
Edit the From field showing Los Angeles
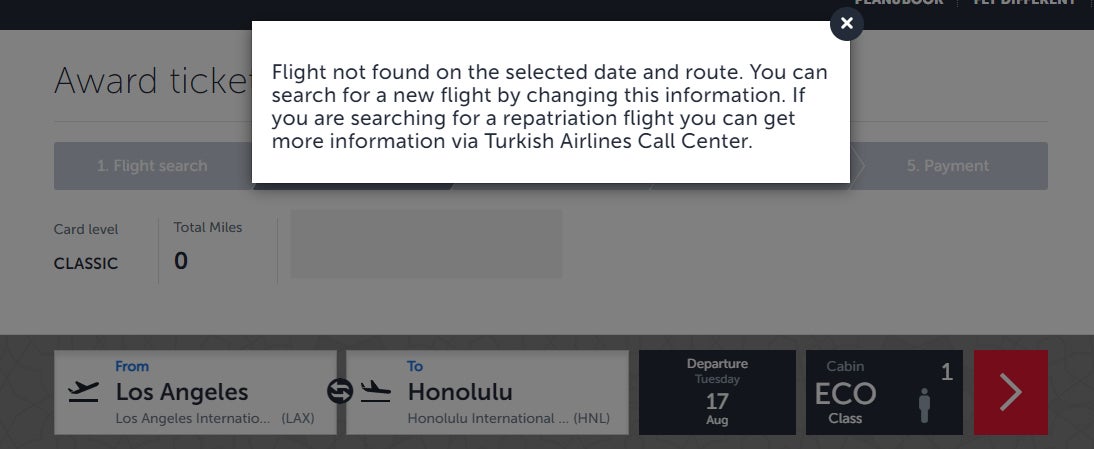click(195, 393)
